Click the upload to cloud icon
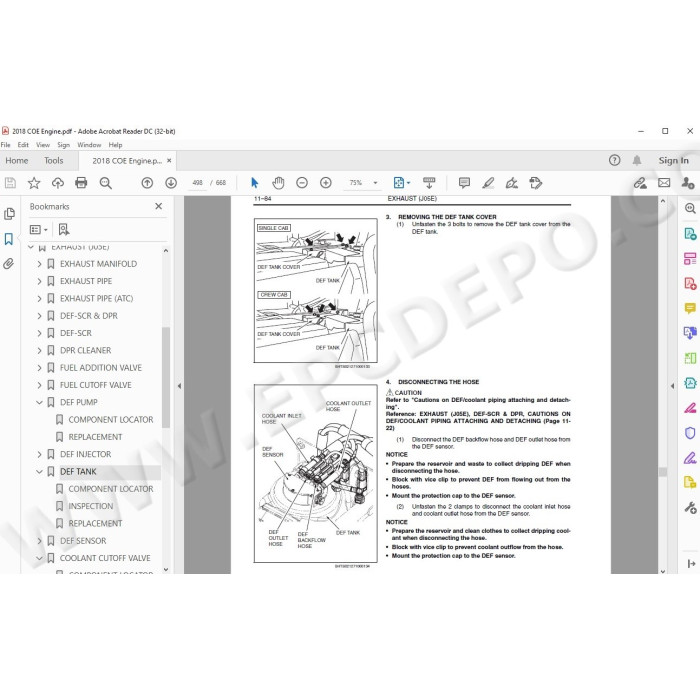Viewport: 700px width, 700px height. 58,183
